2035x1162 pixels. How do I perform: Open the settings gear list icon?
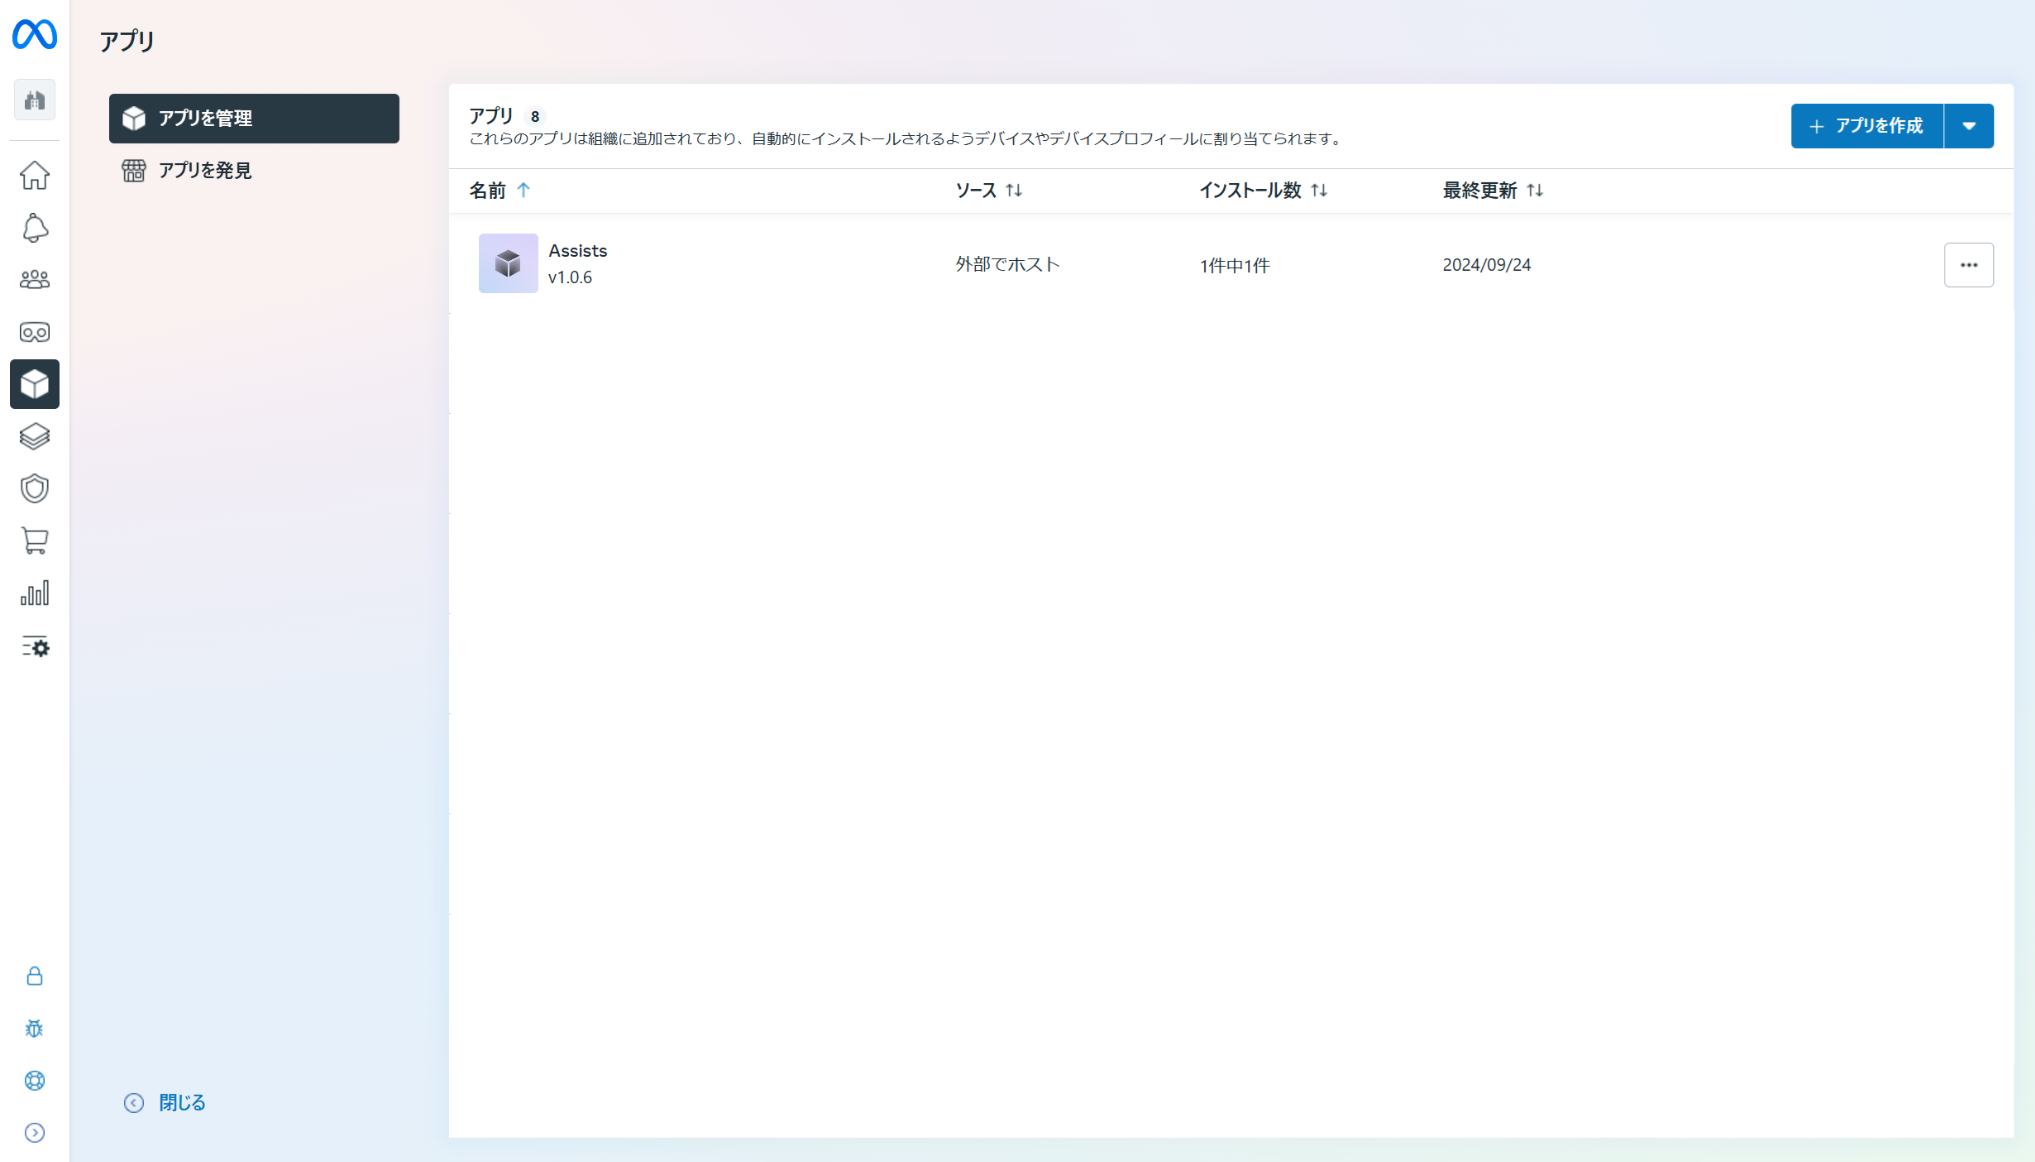[35, 647]
